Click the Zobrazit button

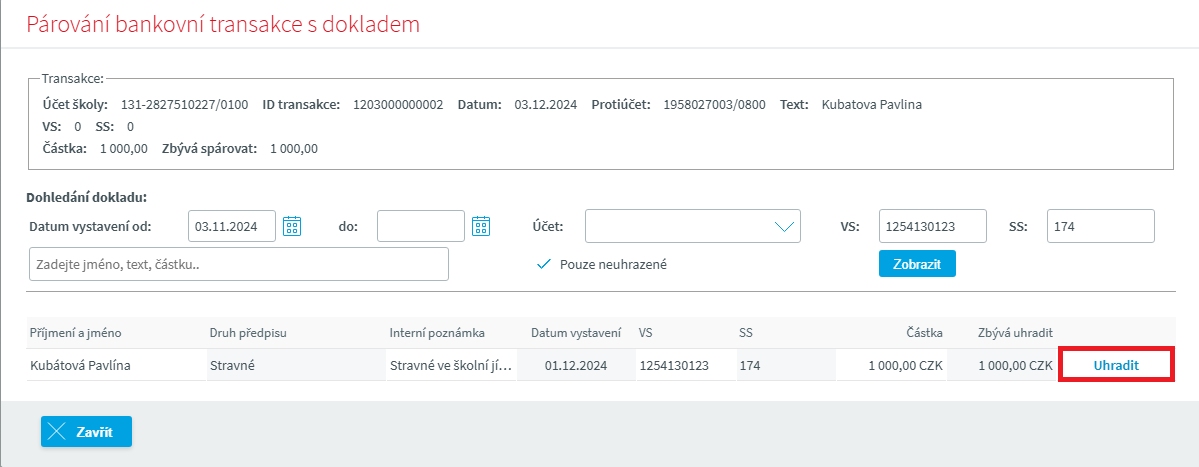click(x=917, y=263)
